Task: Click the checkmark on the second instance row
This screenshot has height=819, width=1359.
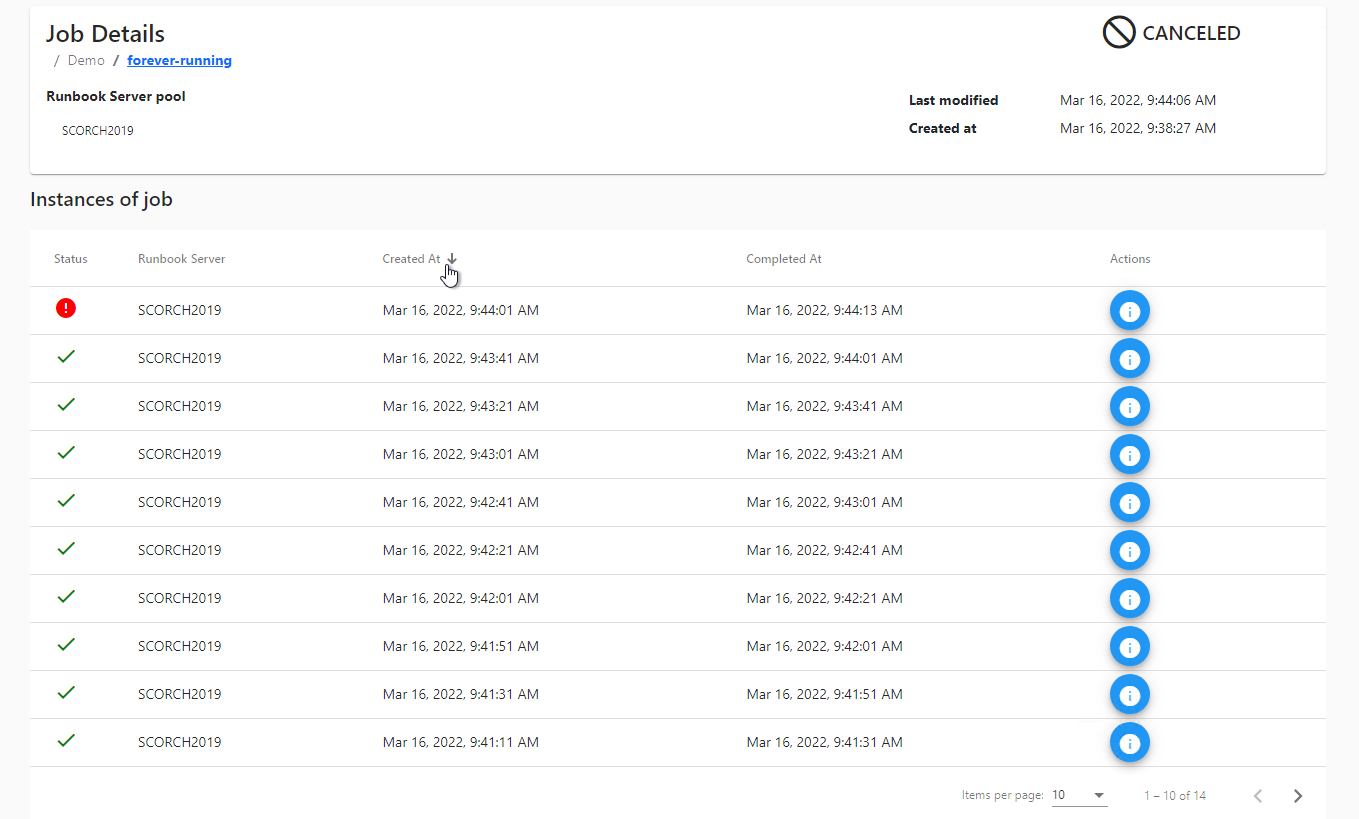Action: (x=66, y=356)
